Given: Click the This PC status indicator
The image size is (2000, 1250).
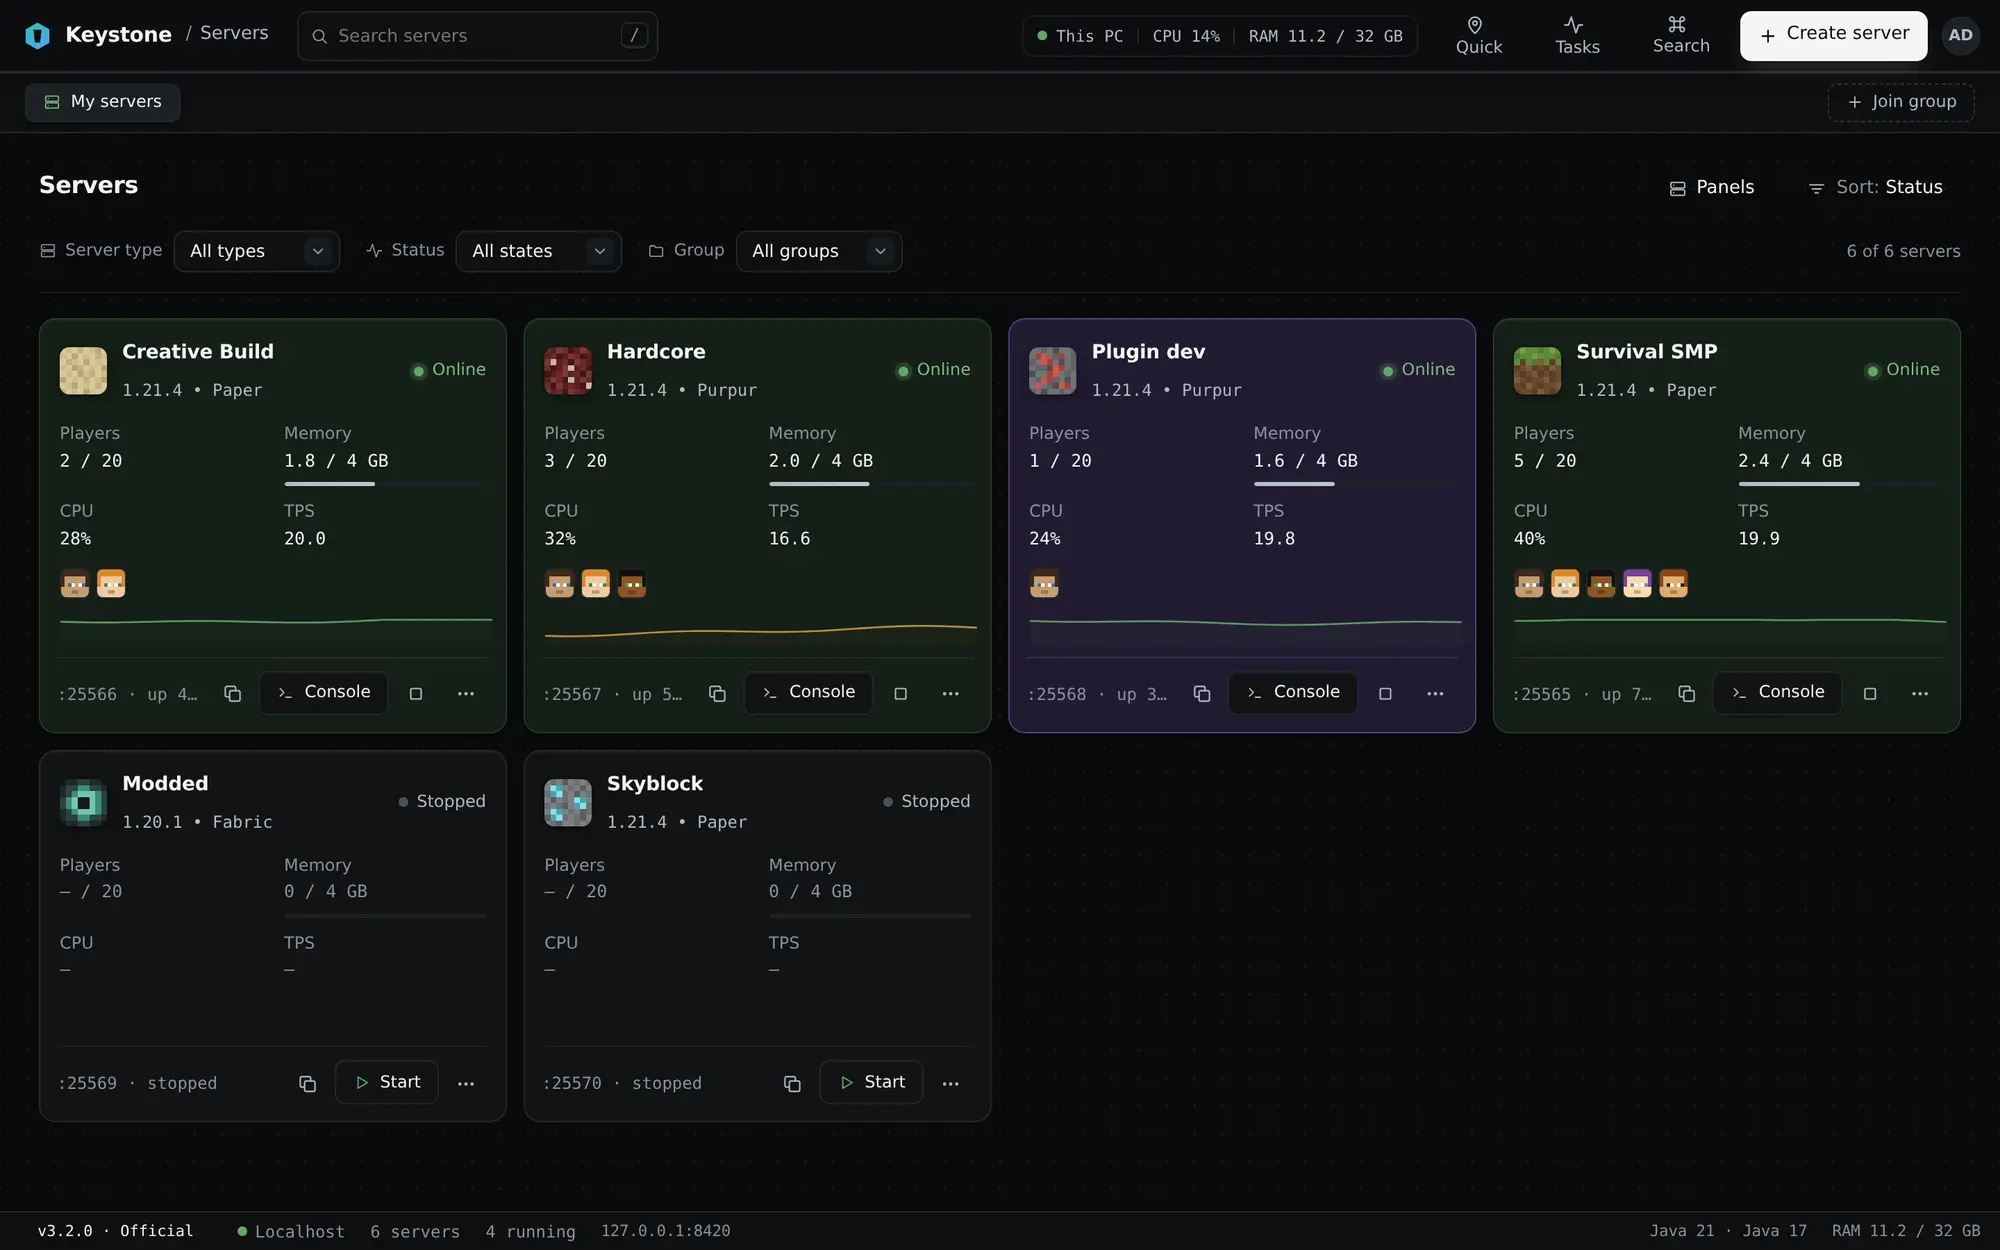Looking at the screenshot, I should tap(1080, 36).
